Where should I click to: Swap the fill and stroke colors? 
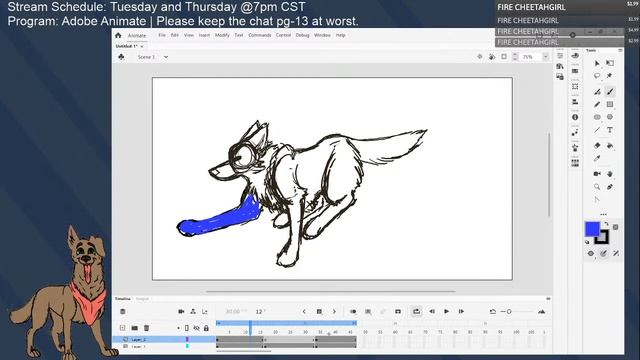(607, 224)
